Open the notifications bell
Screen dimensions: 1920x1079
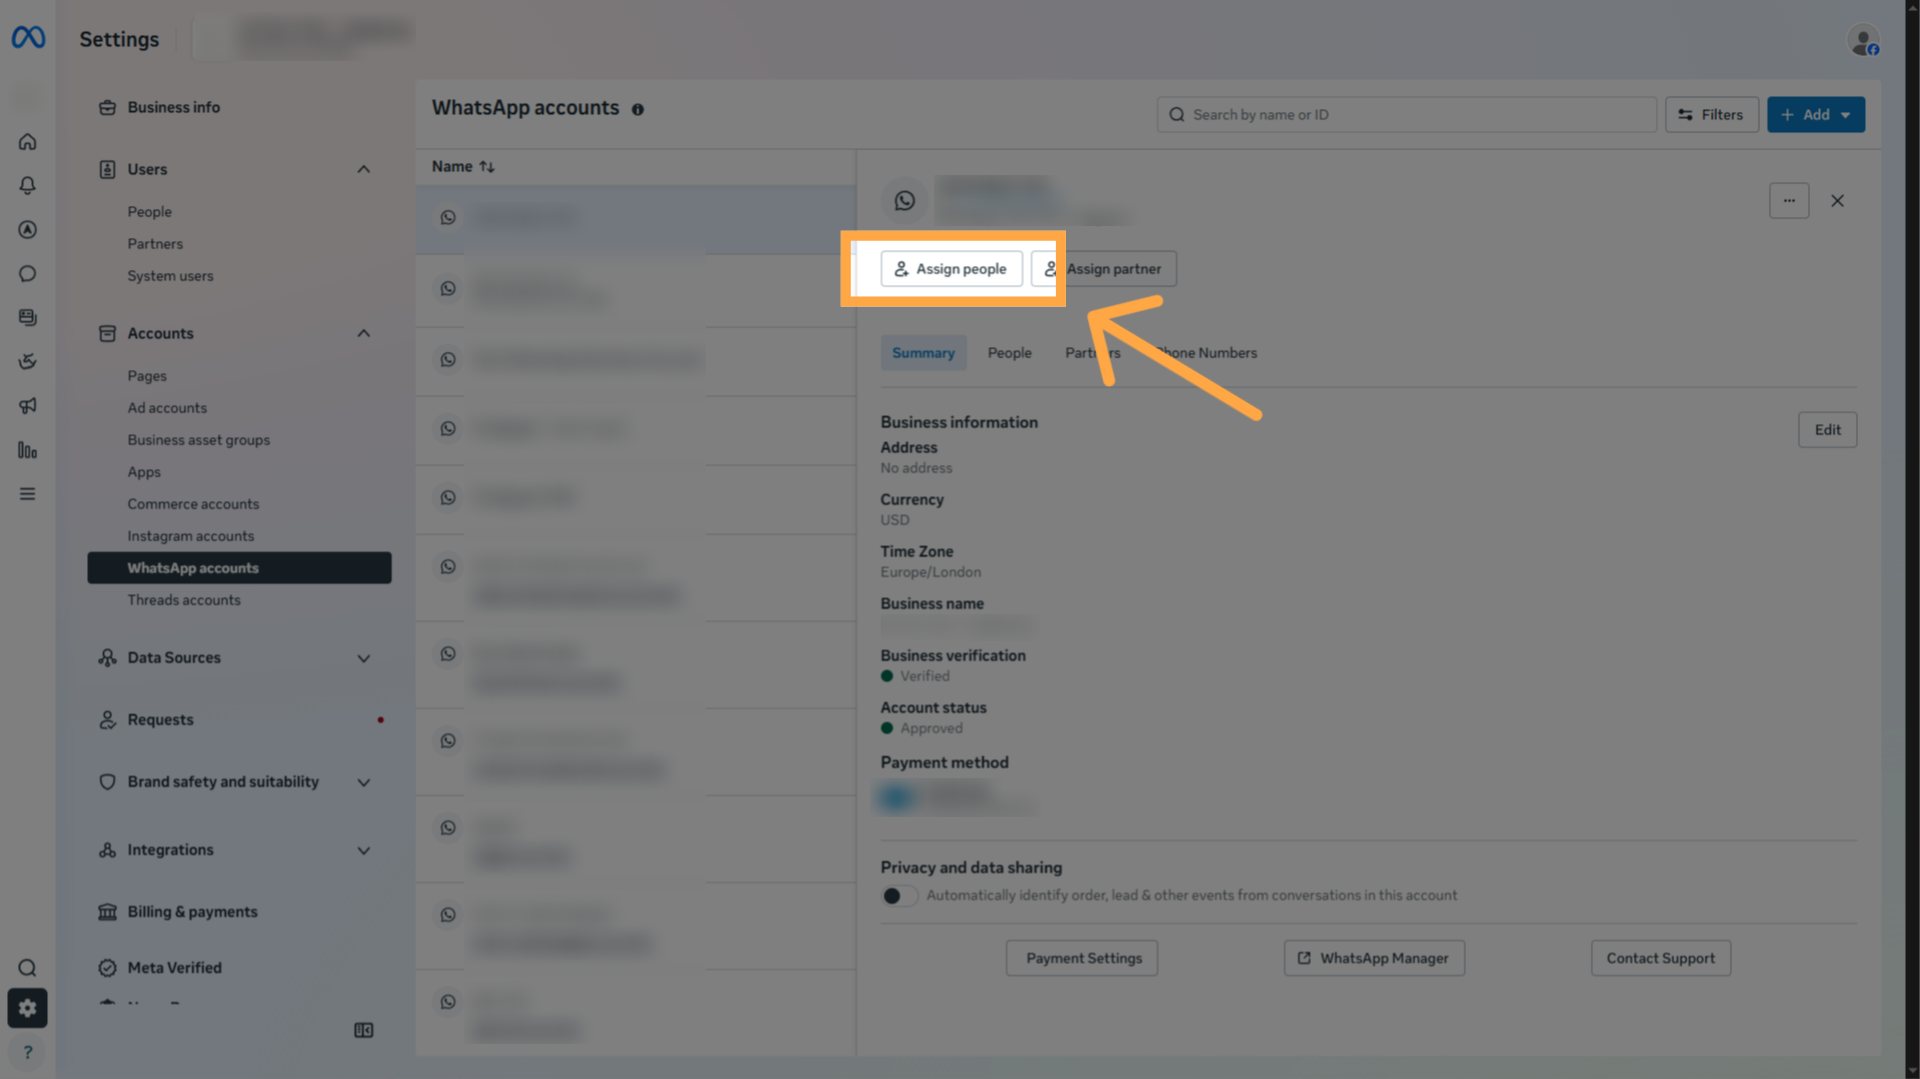28,186
